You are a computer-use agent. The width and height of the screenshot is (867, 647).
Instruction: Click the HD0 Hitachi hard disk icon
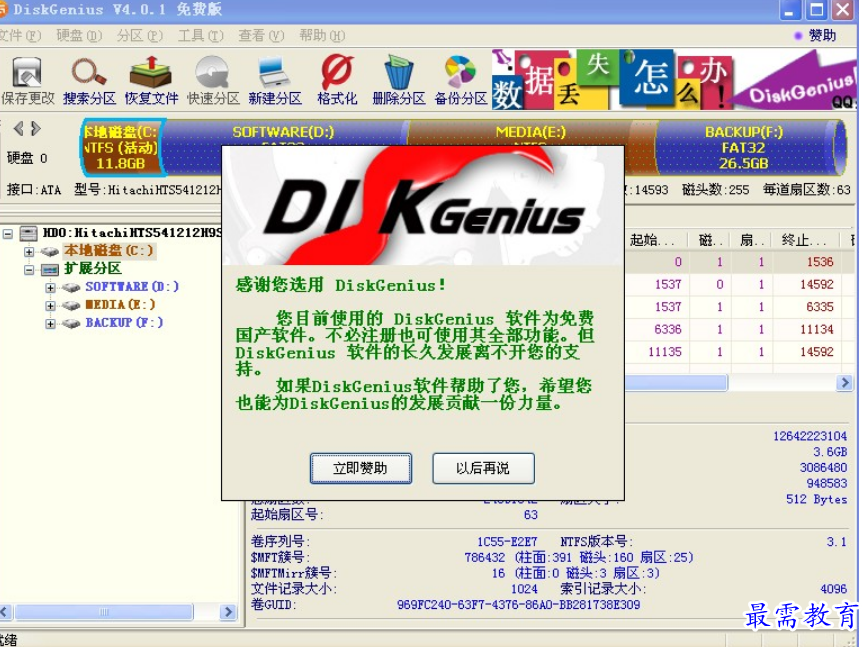point(29,233)
